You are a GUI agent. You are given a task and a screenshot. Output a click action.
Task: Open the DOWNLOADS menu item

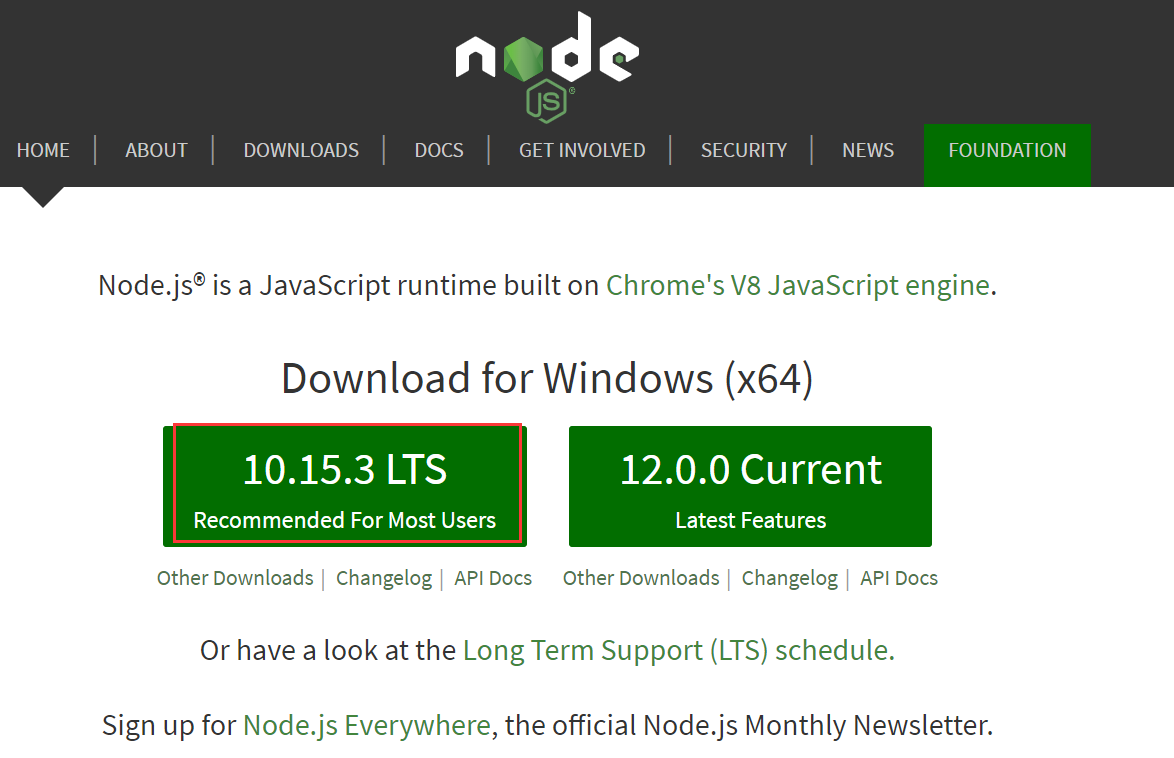point(301,151)
